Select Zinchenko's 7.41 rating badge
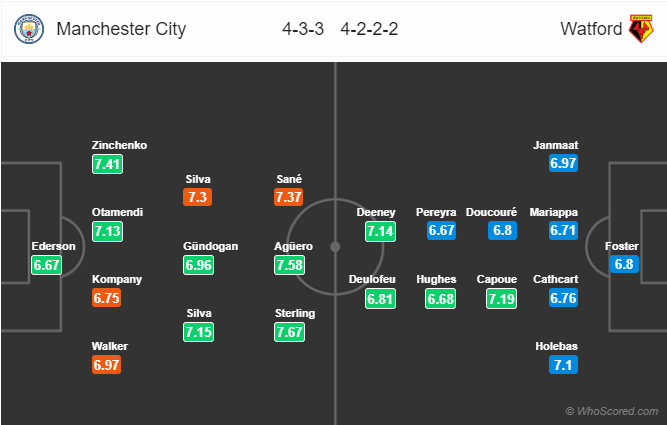 click(x=106, y=164)
